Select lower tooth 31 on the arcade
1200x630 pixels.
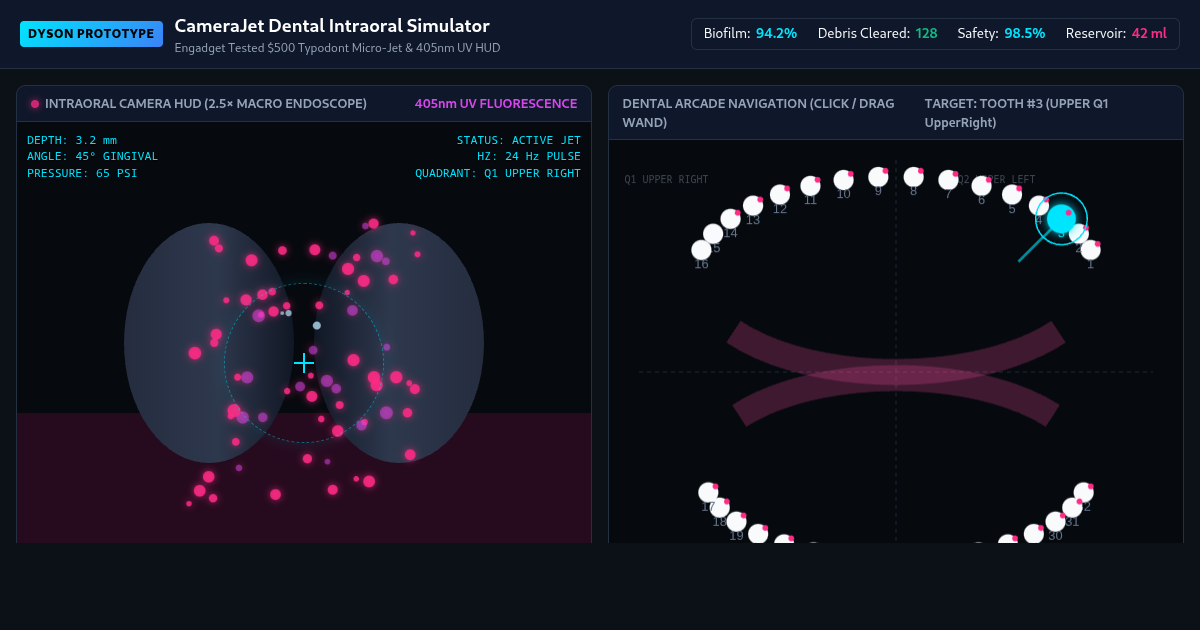(x=1072, y=508)
